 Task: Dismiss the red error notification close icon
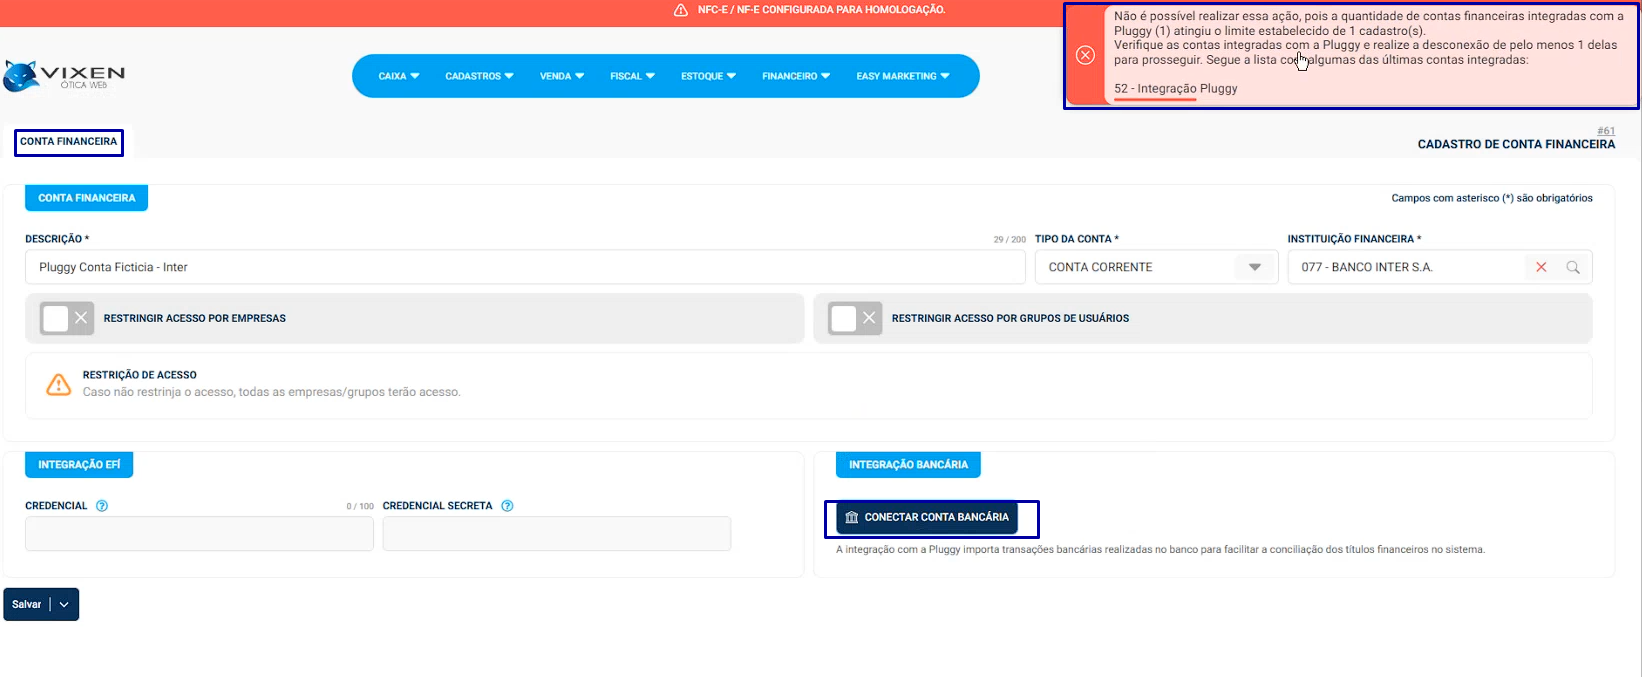(x=1085, y=55)
